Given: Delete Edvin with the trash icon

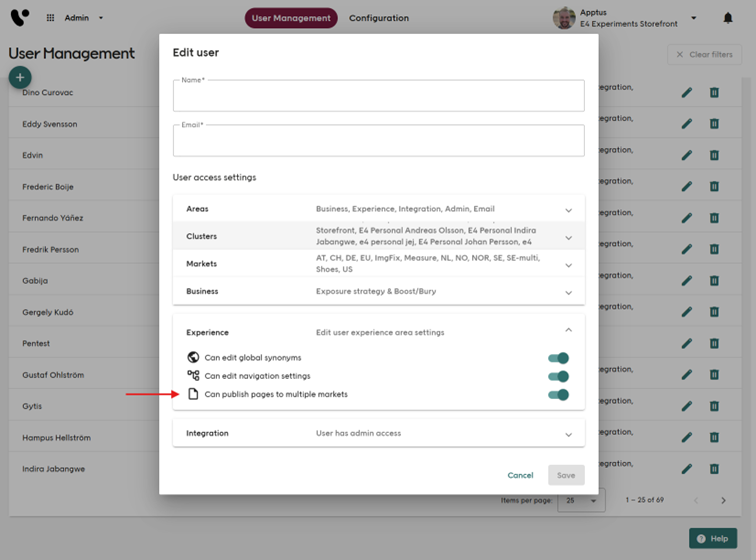Looking at the screenshot, I should pyautogui.click(x=715, y=155).
